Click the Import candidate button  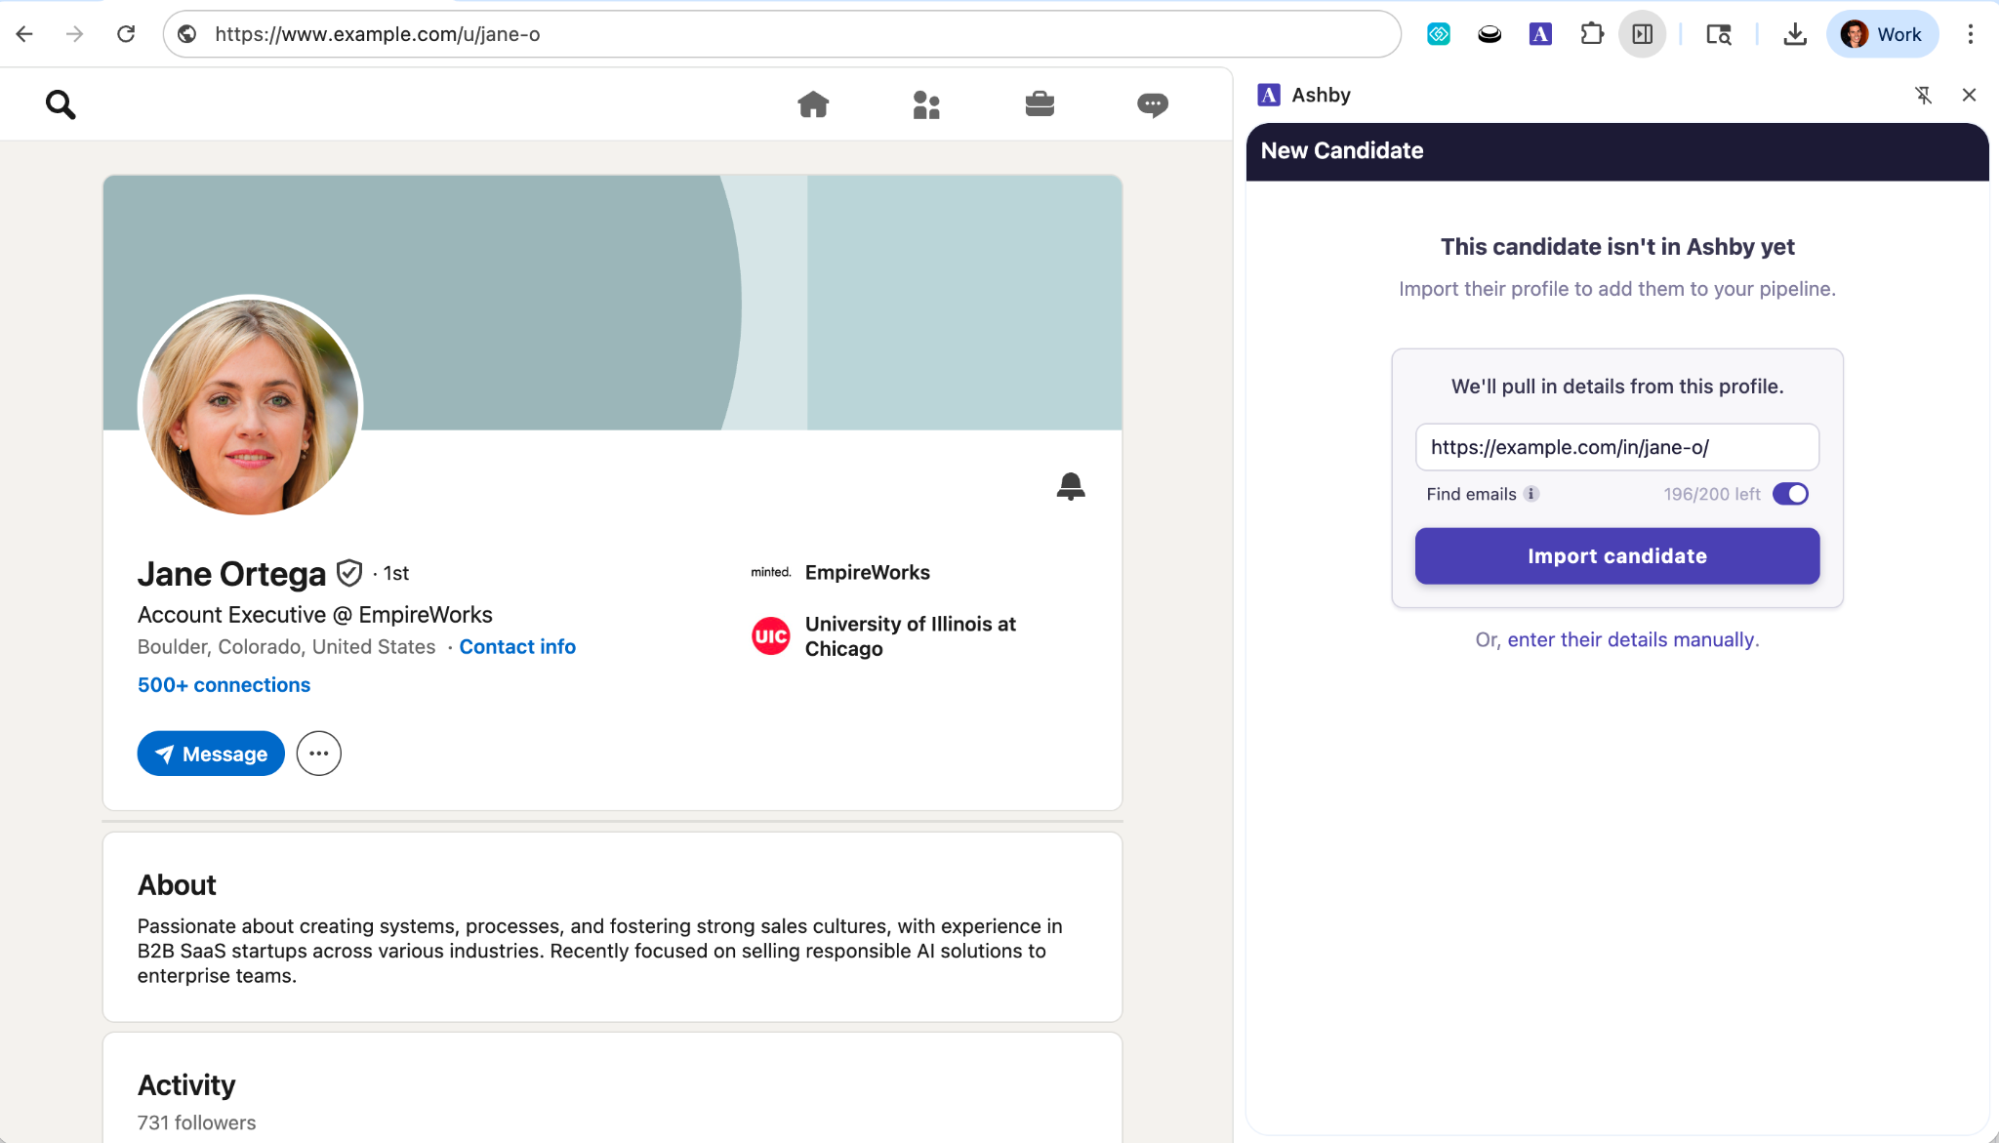coord(1616,556)
